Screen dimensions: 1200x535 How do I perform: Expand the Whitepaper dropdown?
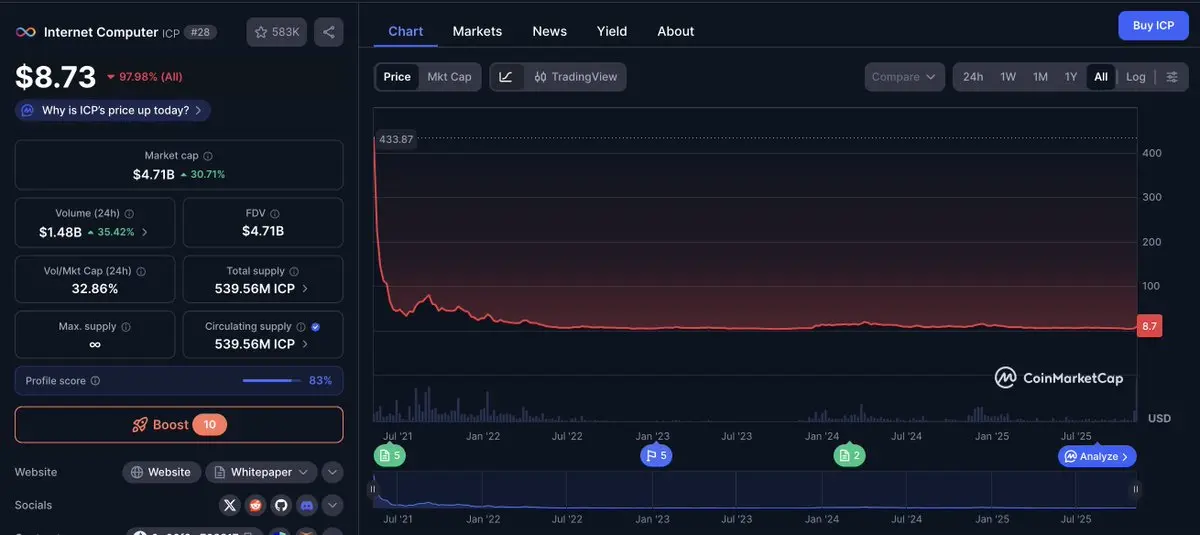pos(261,472)
